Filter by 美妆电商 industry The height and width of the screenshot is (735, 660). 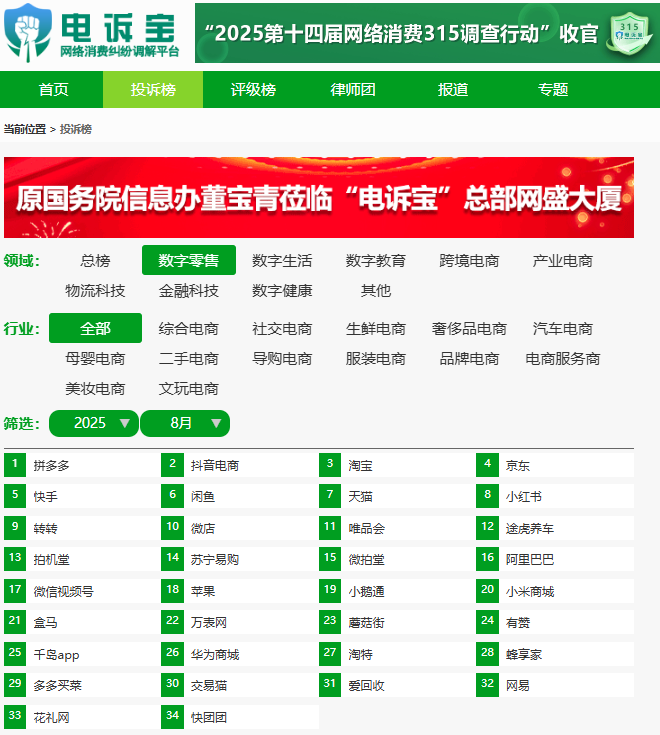95,389
